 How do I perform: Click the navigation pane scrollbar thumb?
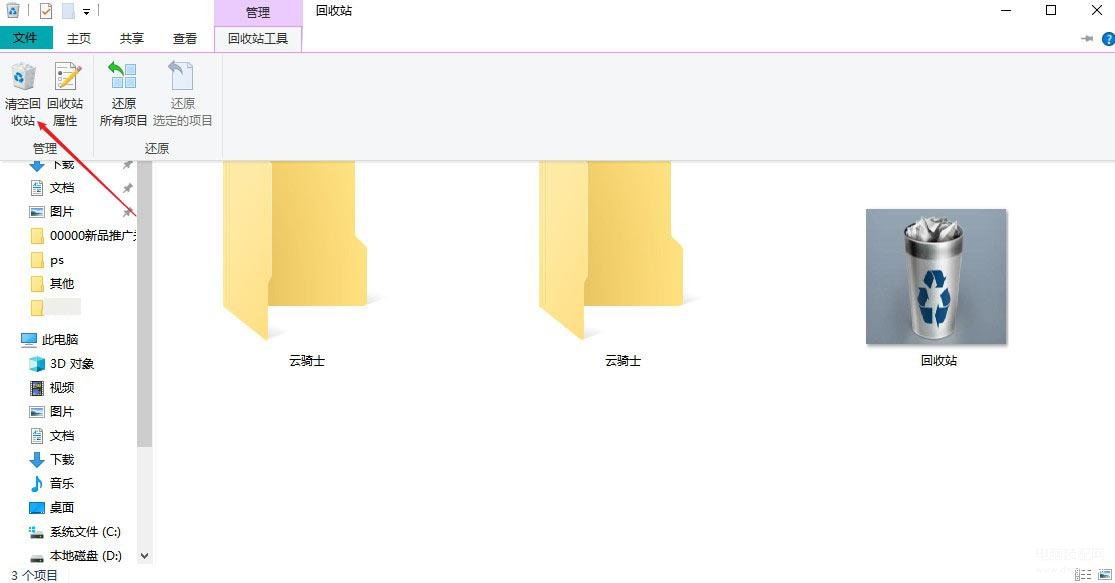(x=144, y=304)
